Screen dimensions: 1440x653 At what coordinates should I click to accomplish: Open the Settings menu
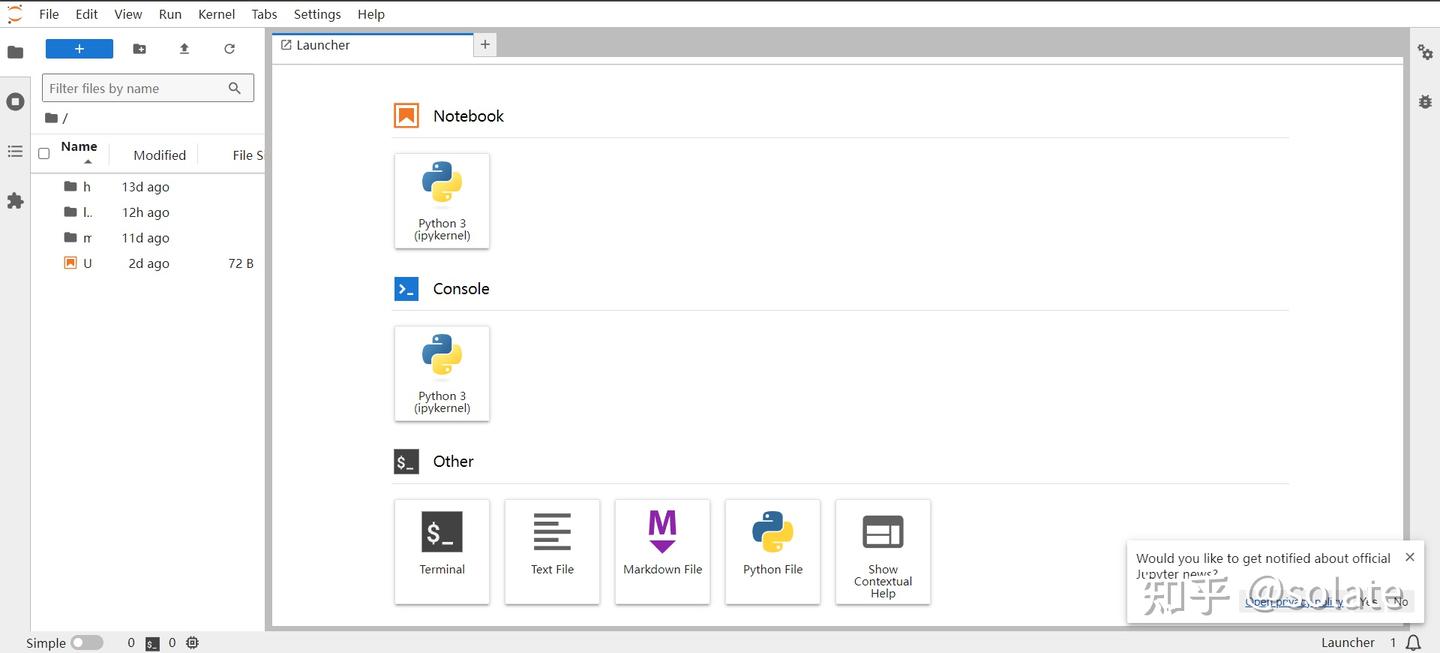tap(317, 14)
